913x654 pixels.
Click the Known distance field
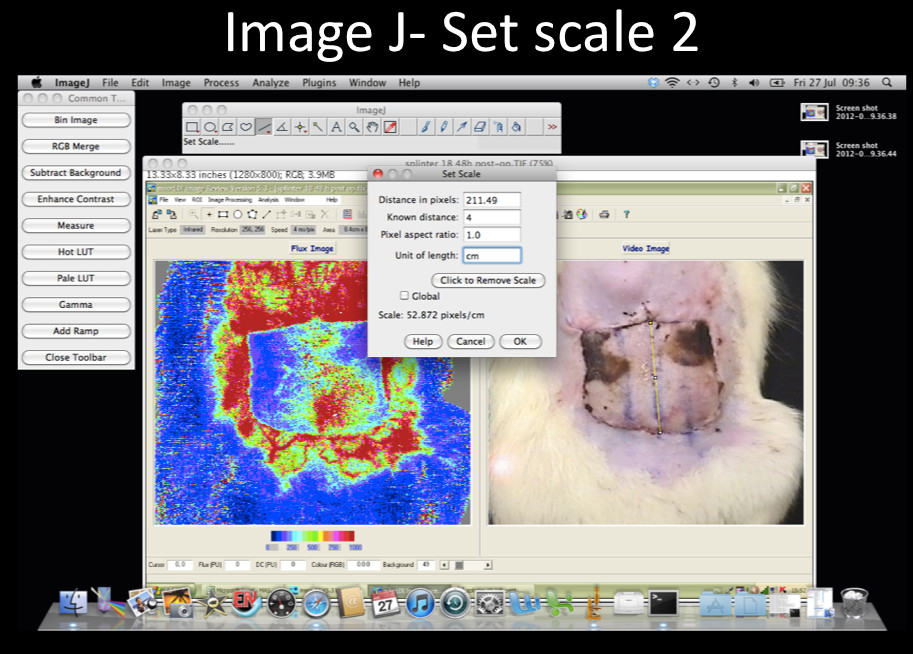click(x=492, y=217)
